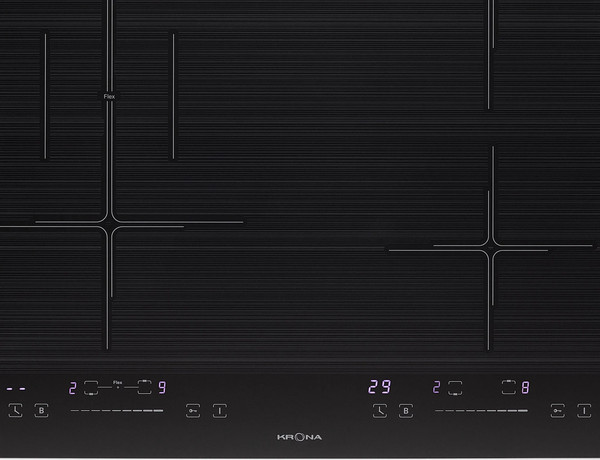The height and width of the screenshot is (460, 600).
Task: Select right rear zone beside digit 8
Action: pos(508,387)
